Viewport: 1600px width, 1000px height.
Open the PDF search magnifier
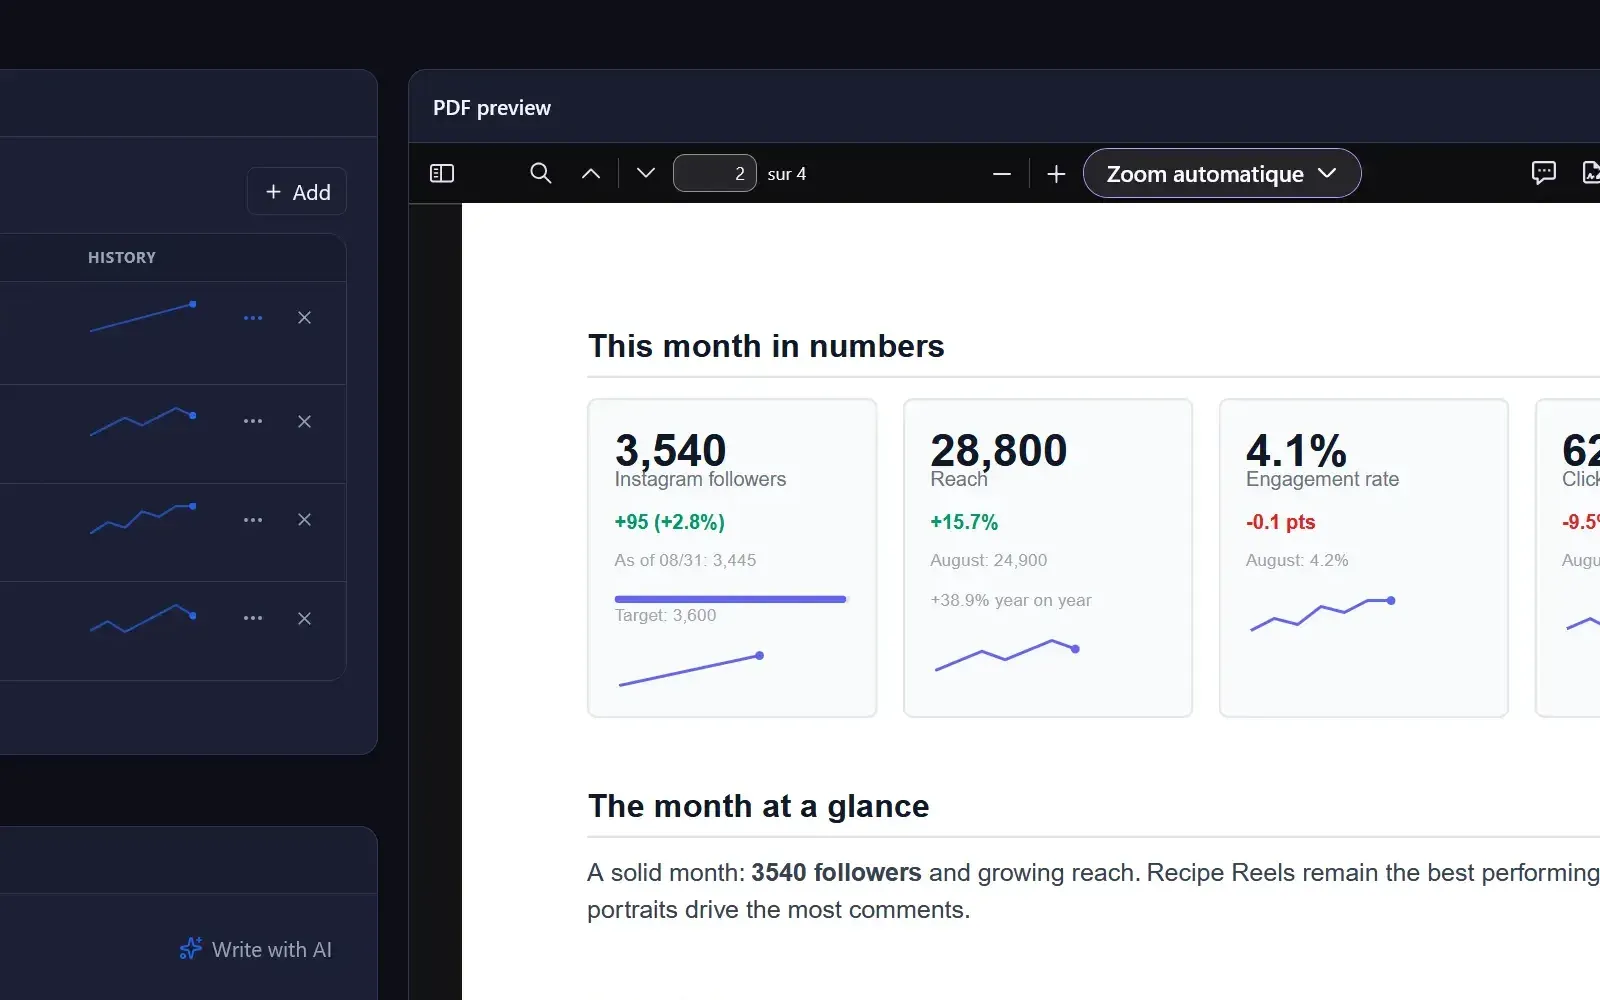(540, 173)
